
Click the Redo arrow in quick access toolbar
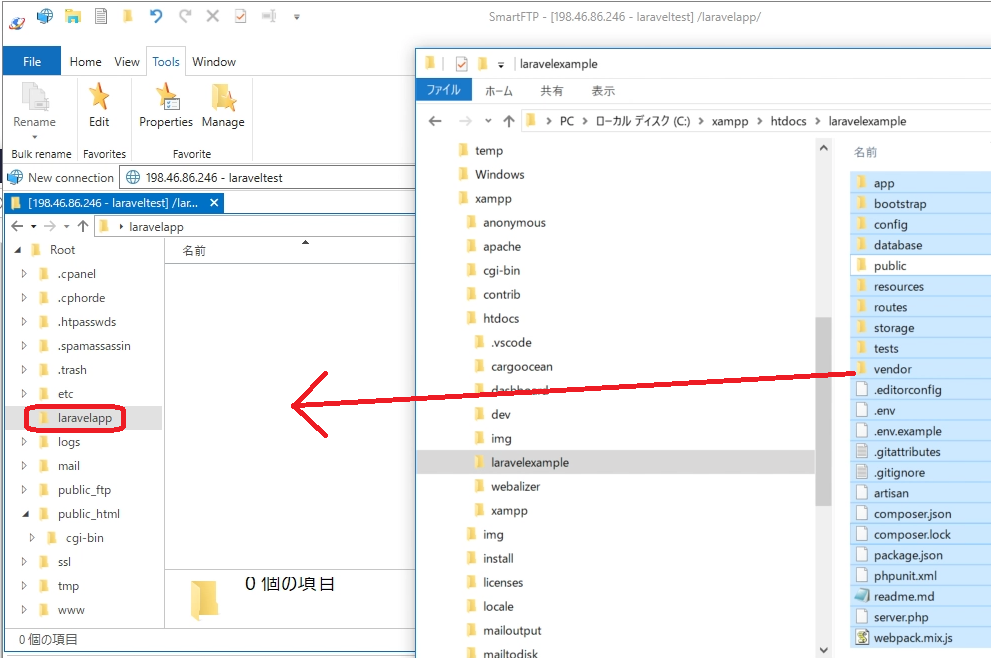pos(185,16)
